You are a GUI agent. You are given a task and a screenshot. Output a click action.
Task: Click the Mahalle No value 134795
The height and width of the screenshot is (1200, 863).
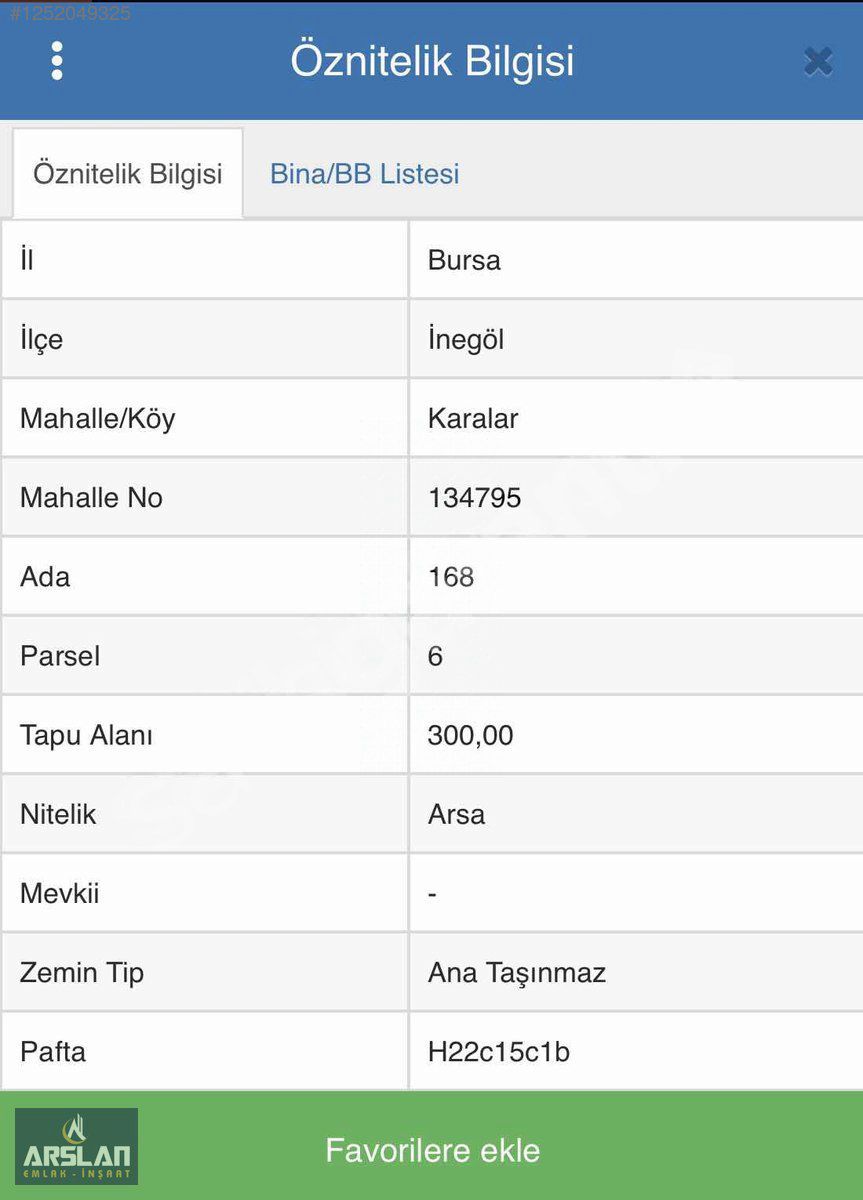coord(474,497)
